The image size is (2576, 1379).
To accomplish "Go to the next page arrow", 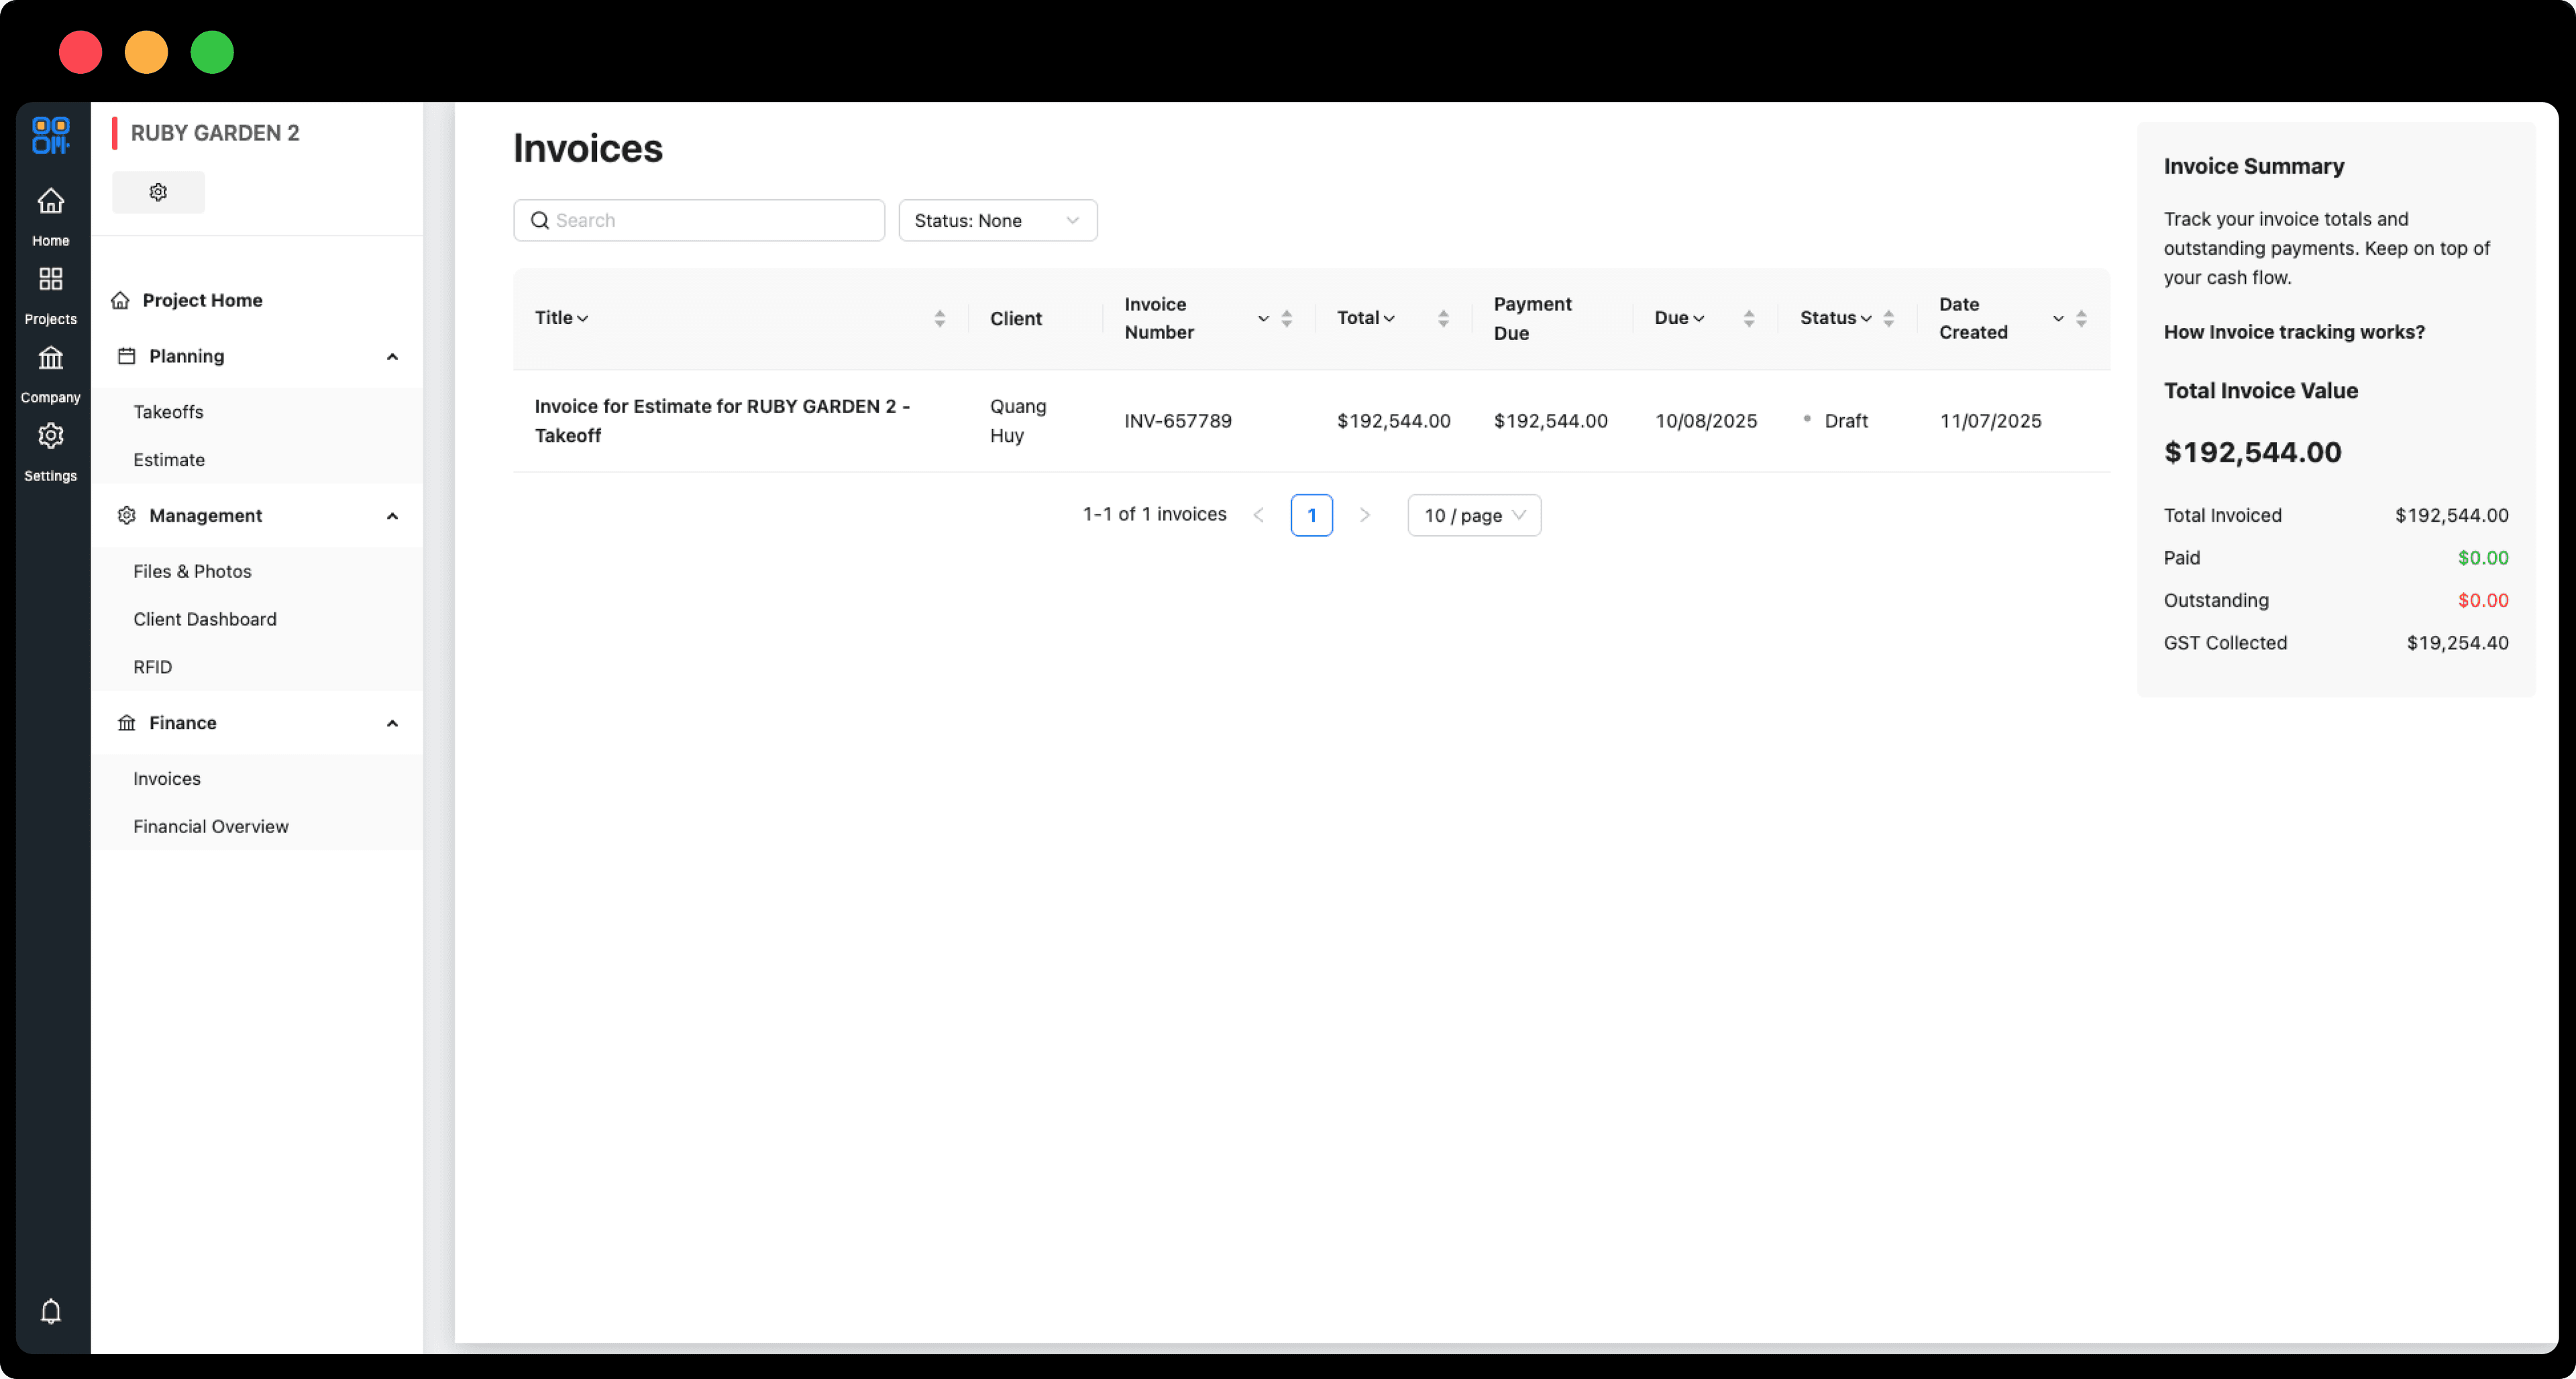I will (x=1364, y=515).
